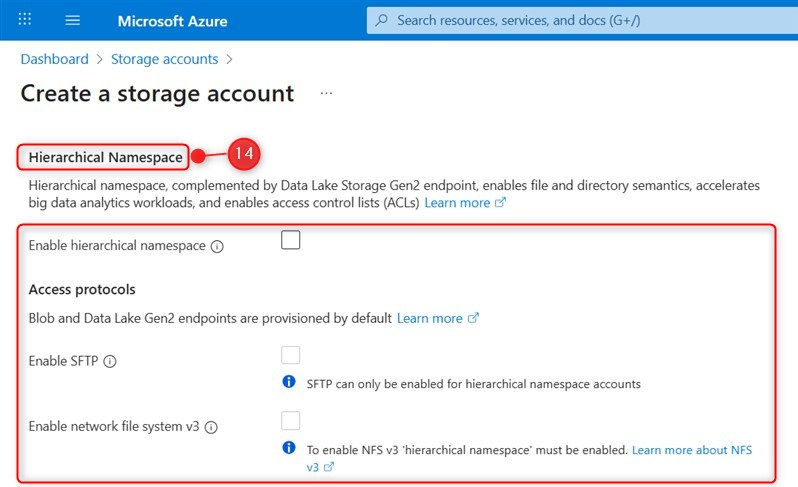
Task: Open the ellipsis menu beside page title
Action: [x=326, y=93]
